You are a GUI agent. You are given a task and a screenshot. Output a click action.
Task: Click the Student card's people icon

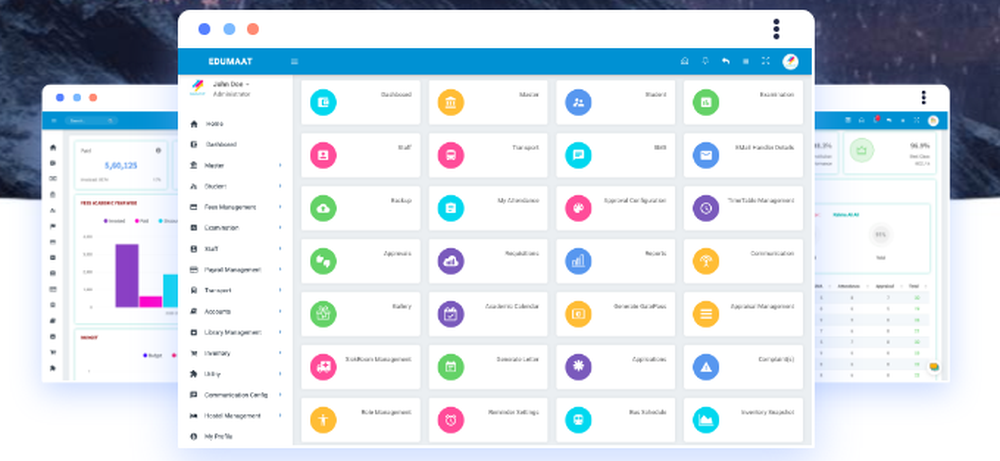point(578,102)
